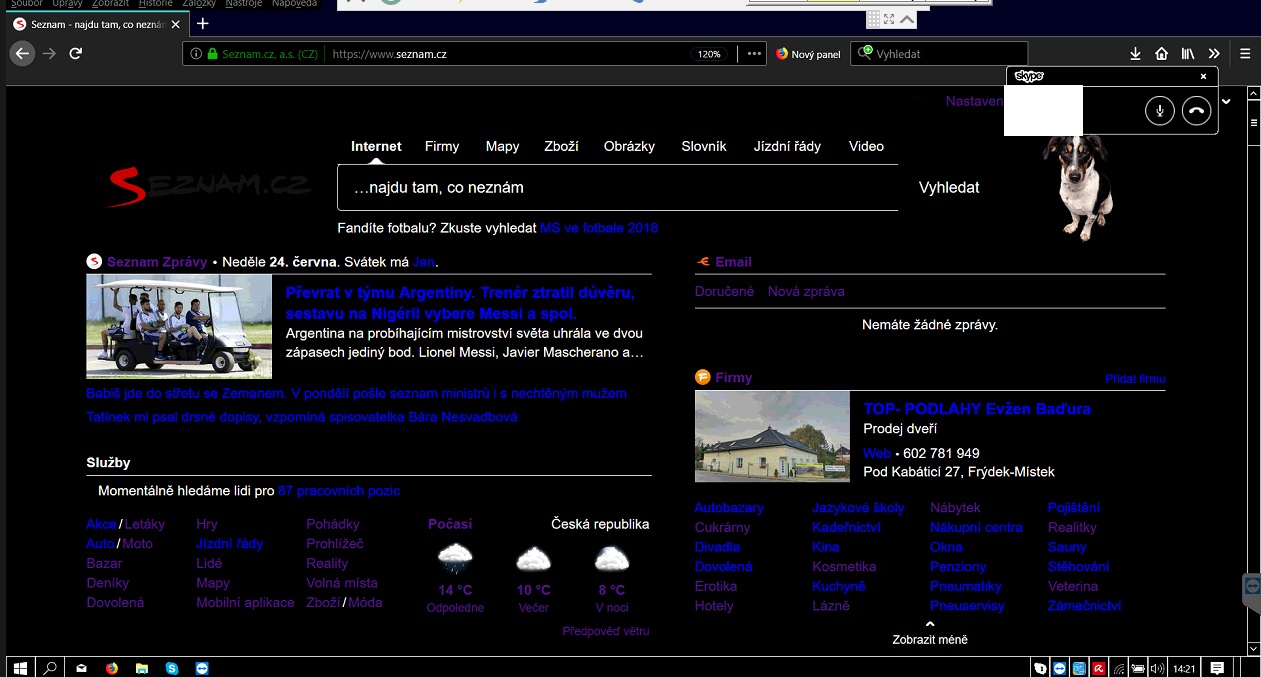Click the orange Firmy section icon

(x=703, y=377)
